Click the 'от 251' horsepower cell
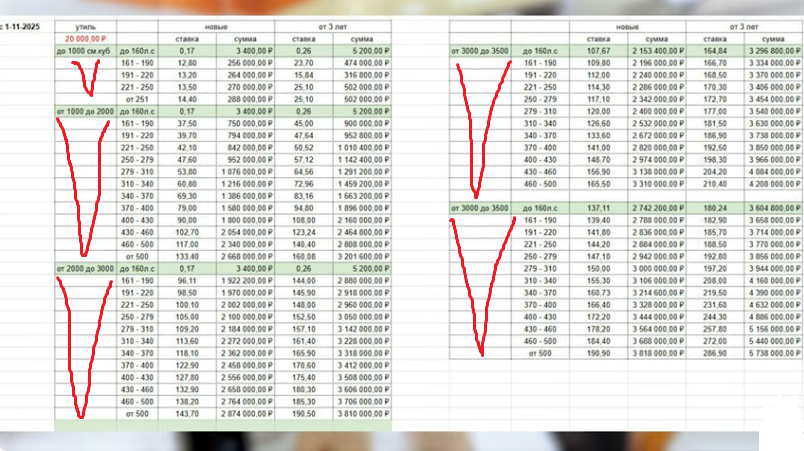The height and width of the screenshot is (451, 804). point(137,99)
